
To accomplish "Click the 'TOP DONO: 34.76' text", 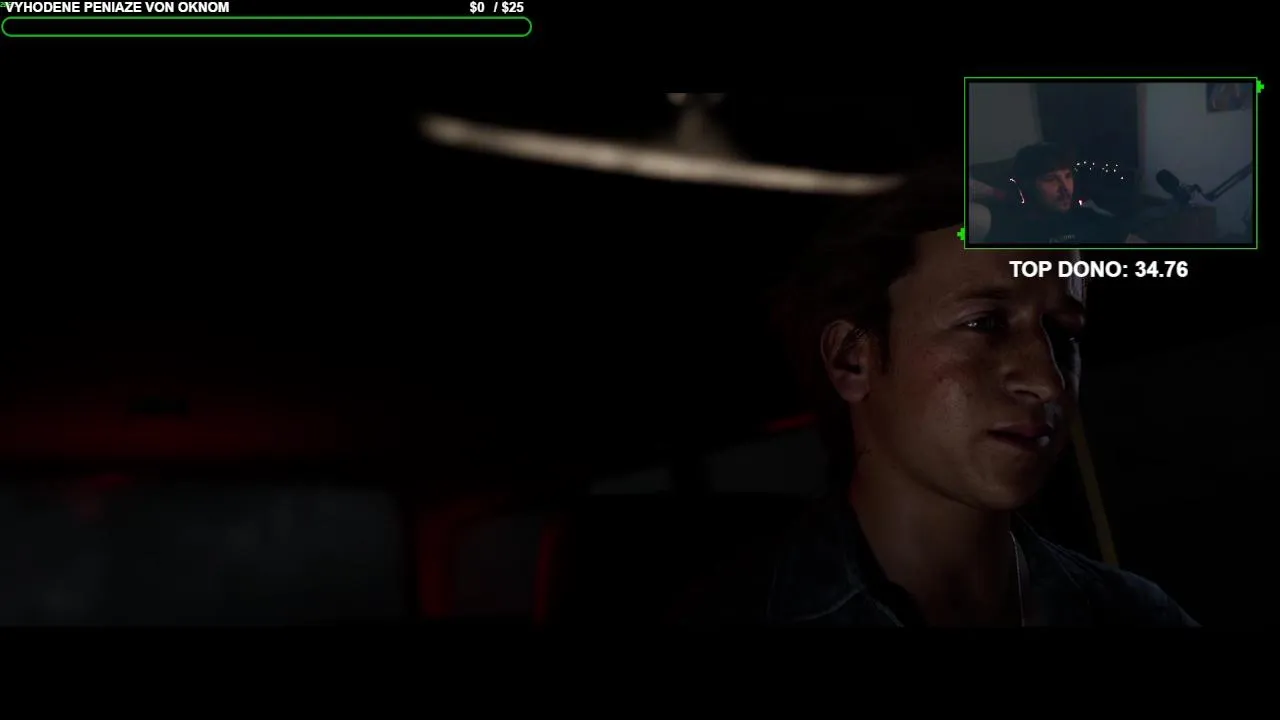I will click(1098, 269).
